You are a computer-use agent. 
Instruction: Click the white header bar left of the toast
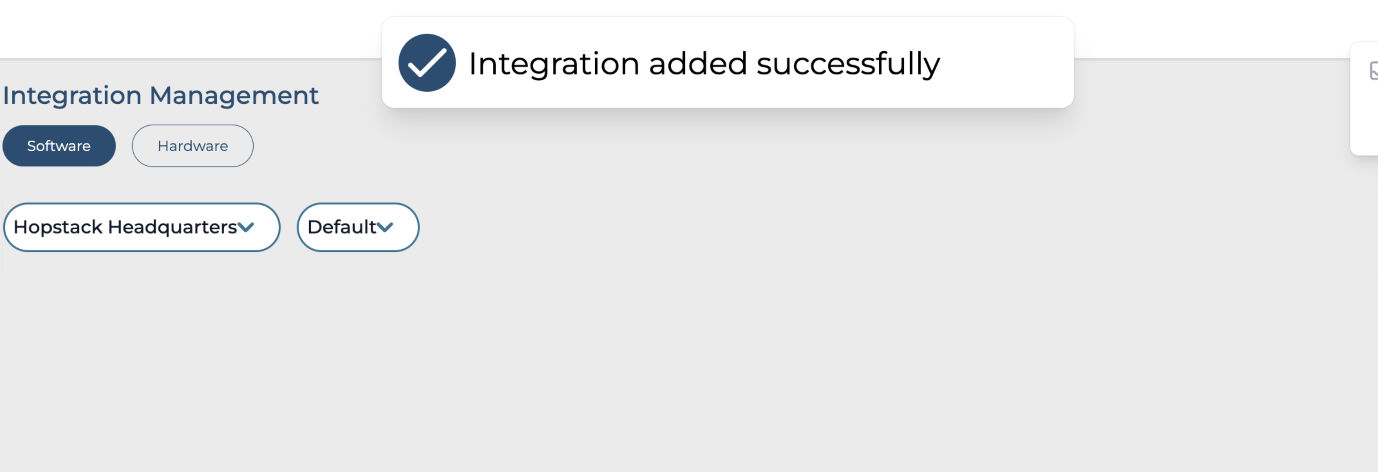pyautogui.click(x=190, y=28)
